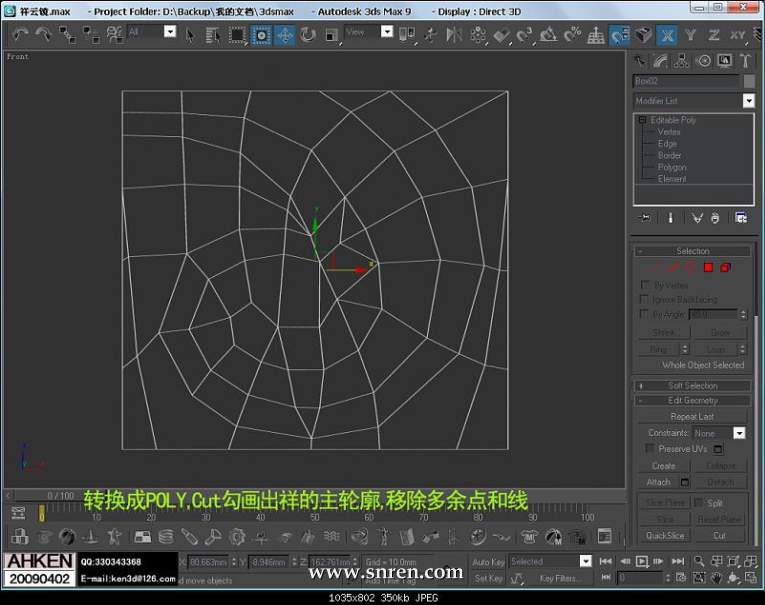765x605 pixels.
Task: Click the object color swatch beside name
Action: click(x=749, y=81)
